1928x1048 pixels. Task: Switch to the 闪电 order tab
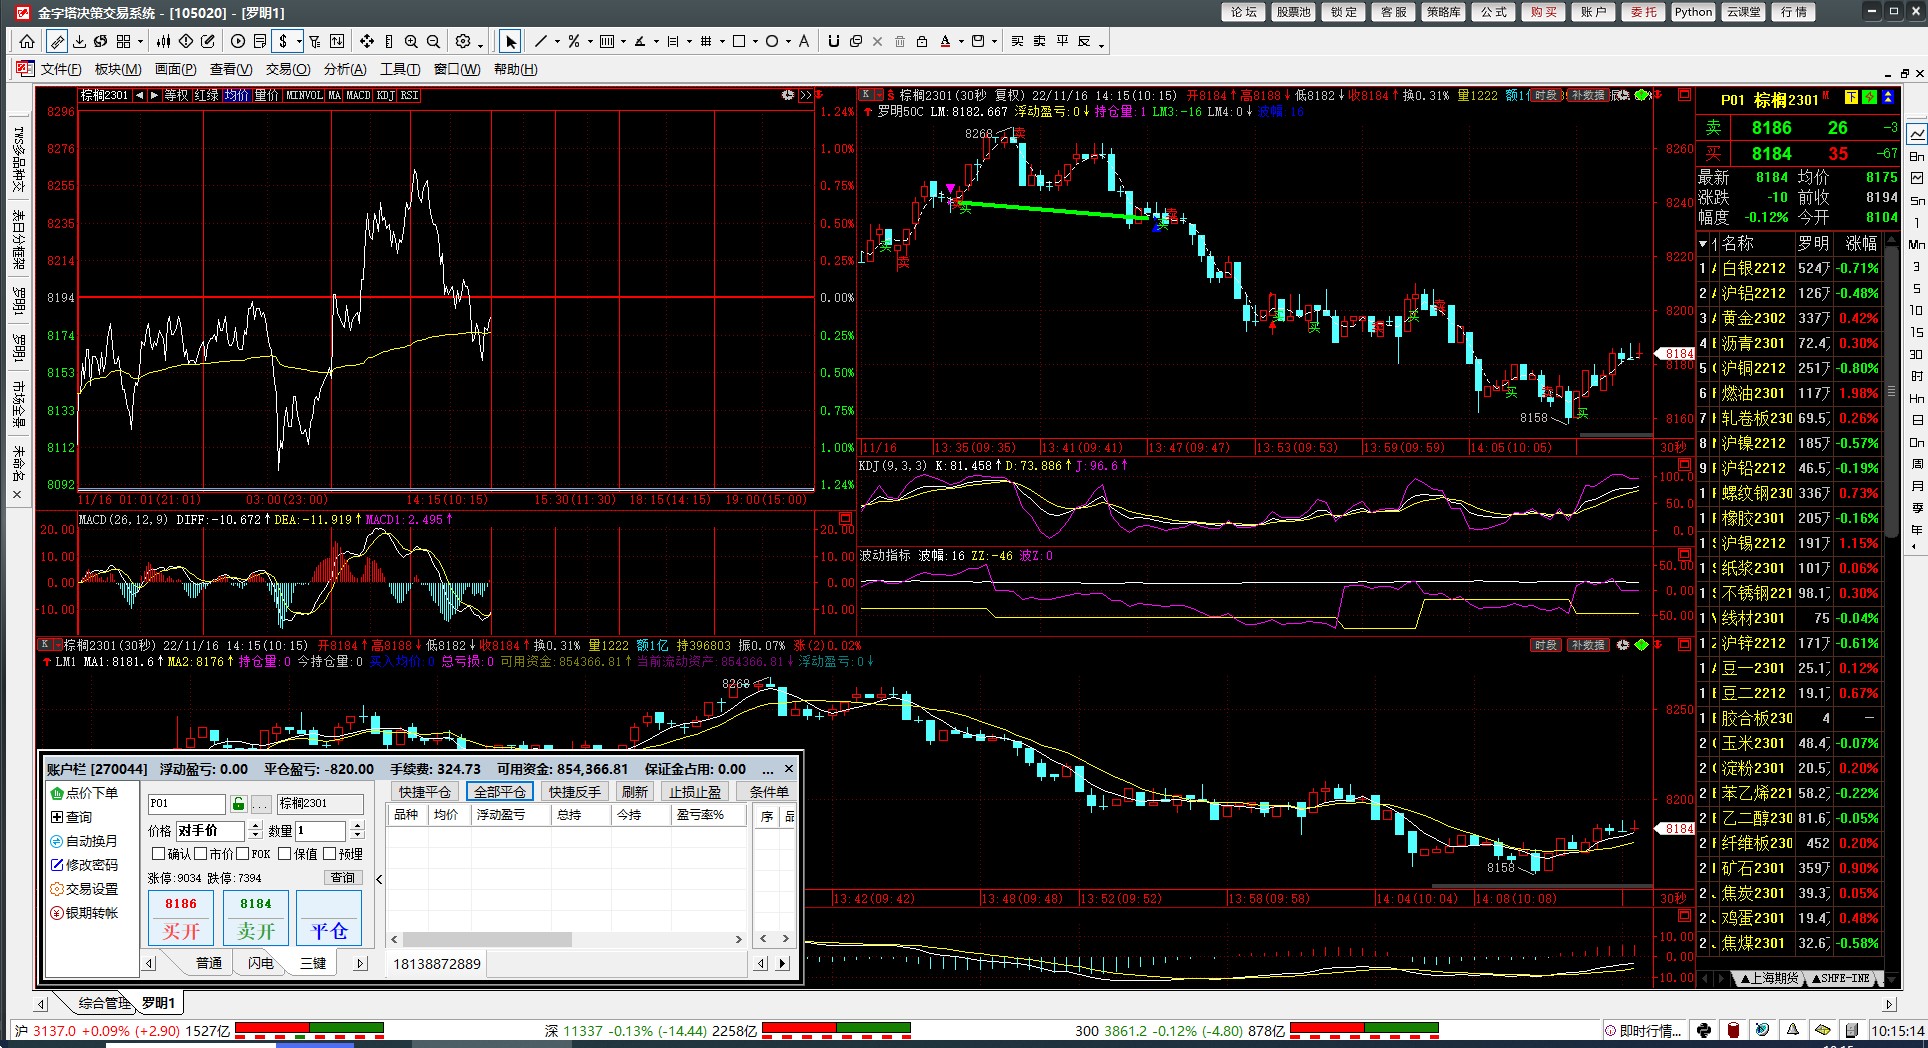(x=261, y=963)
